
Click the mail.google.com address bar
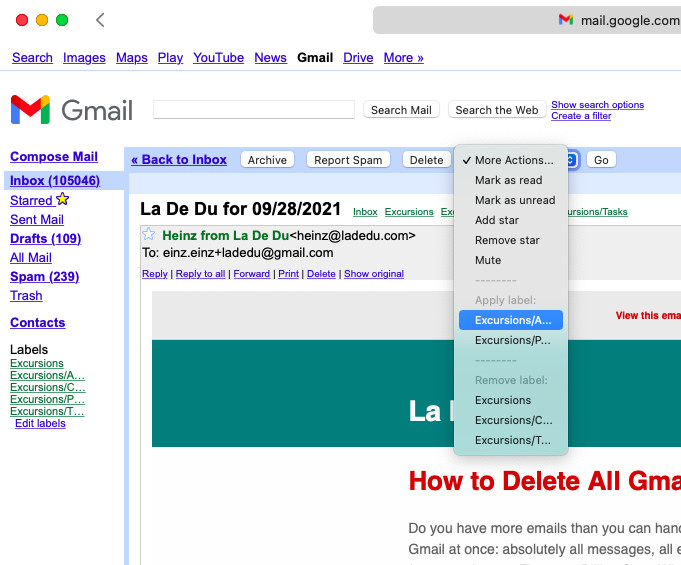(527, 20)
